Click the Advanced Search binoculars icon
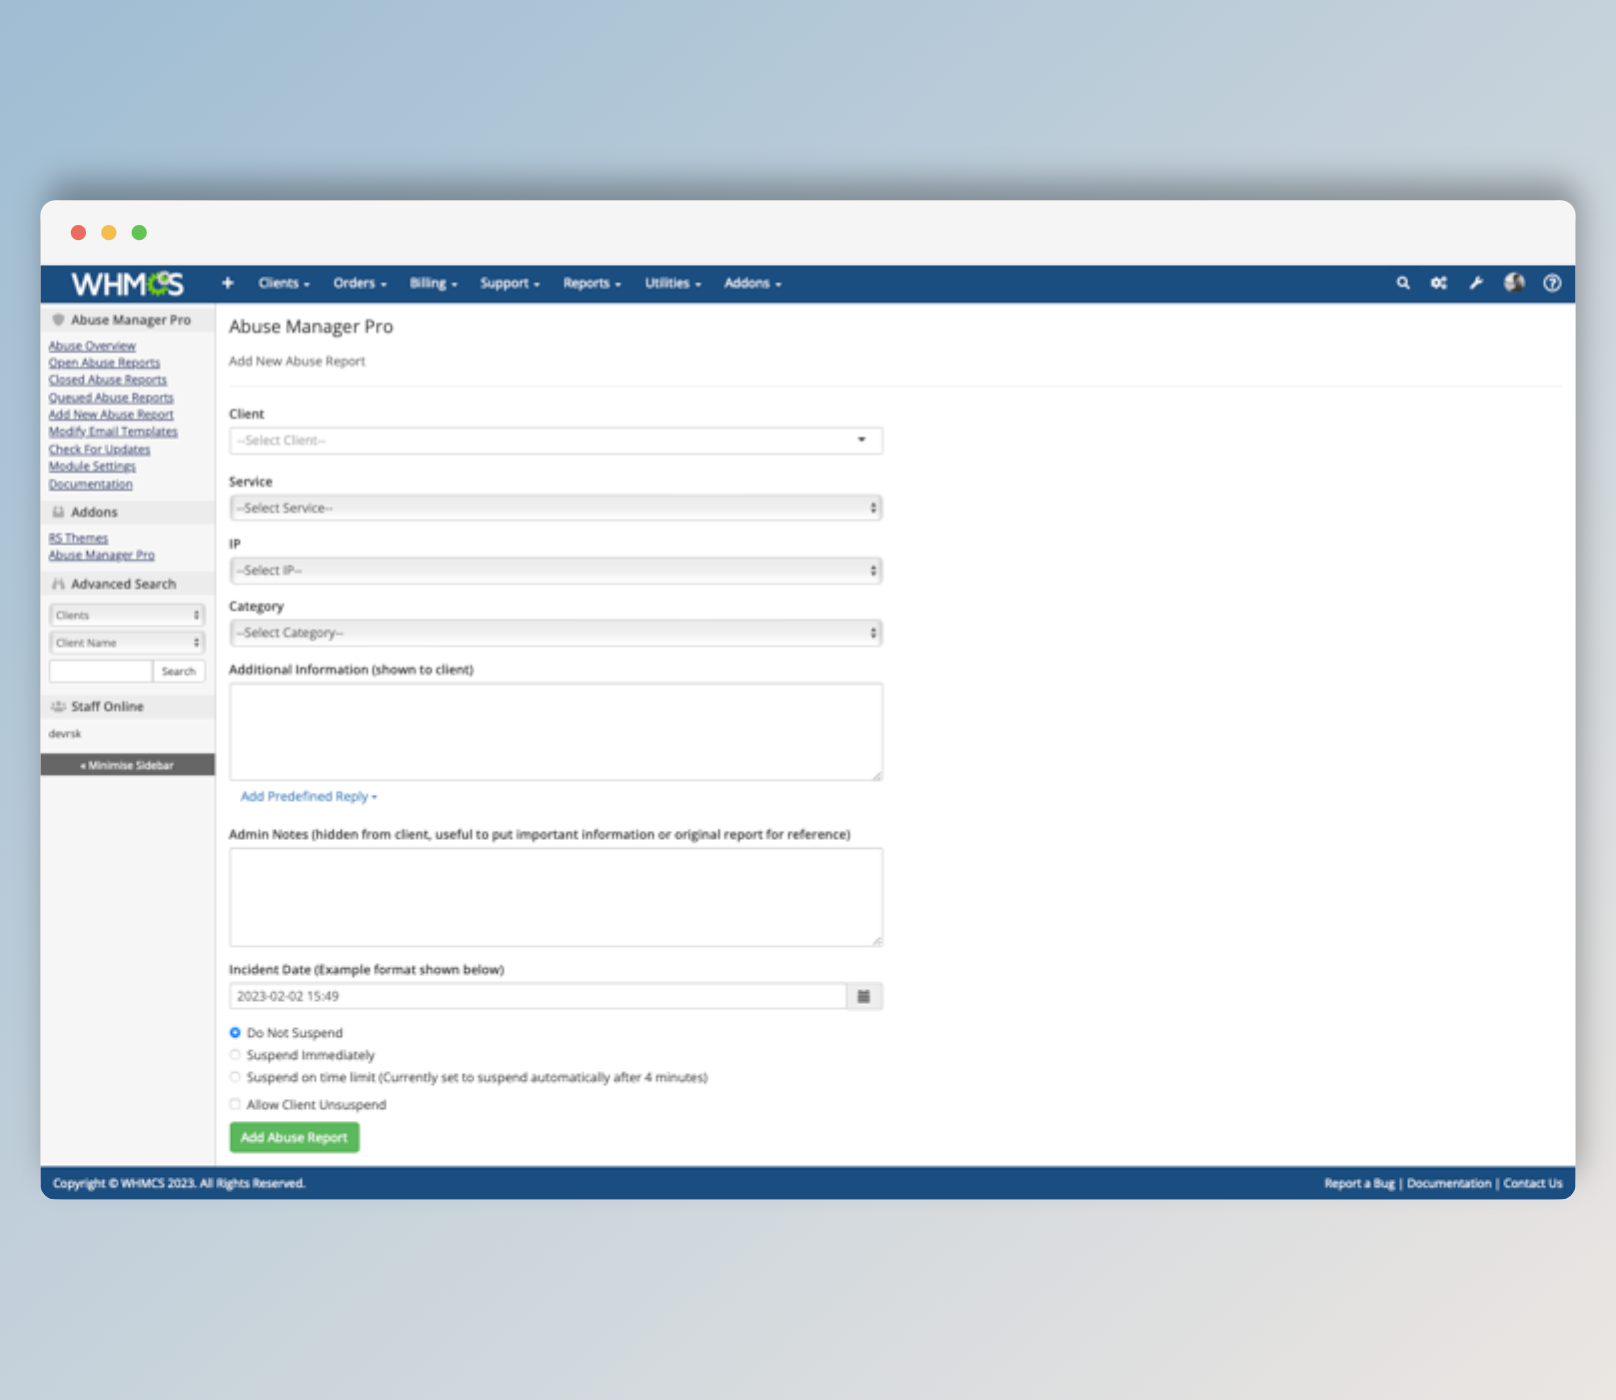The height and width of the screenshot is (1400, 1616). pyautogui.click(x=58, y=584)
